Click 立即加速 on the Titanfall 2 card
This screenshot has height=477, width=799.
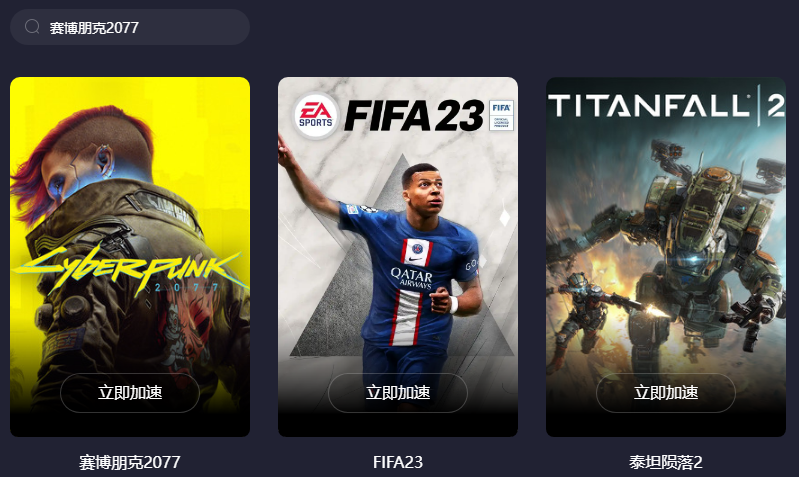coord(666,392)
